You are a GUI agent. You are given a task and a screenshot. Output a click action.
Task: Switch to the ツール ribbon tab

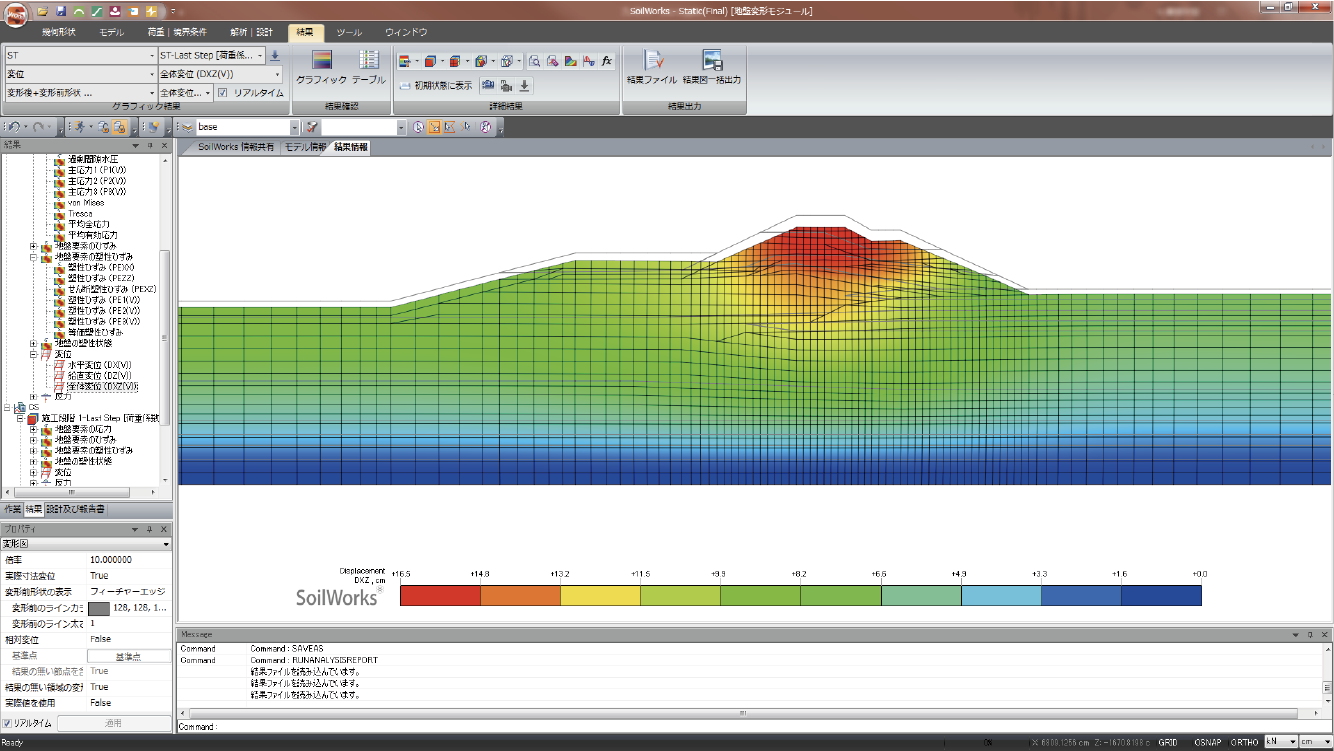(x=349, y=32)
